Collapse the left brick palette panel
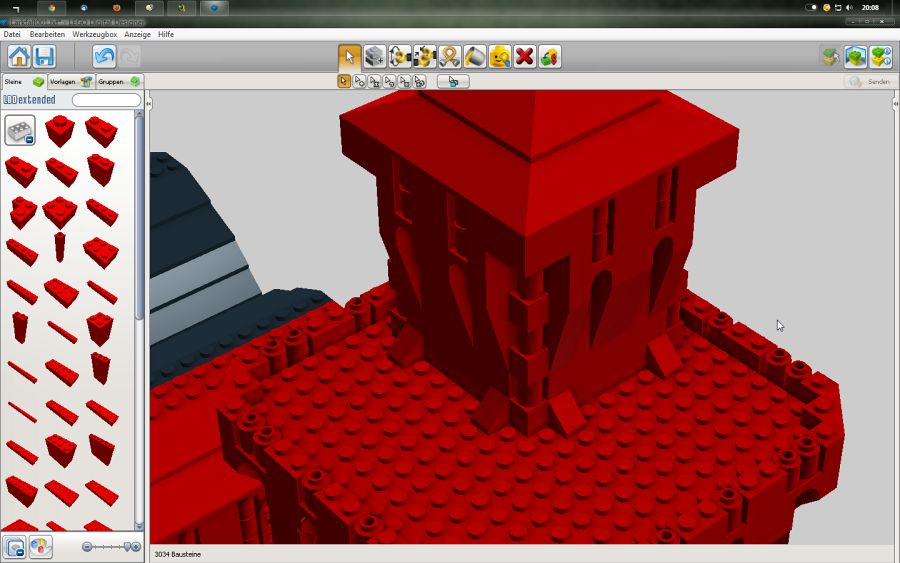 coord(149,104)
